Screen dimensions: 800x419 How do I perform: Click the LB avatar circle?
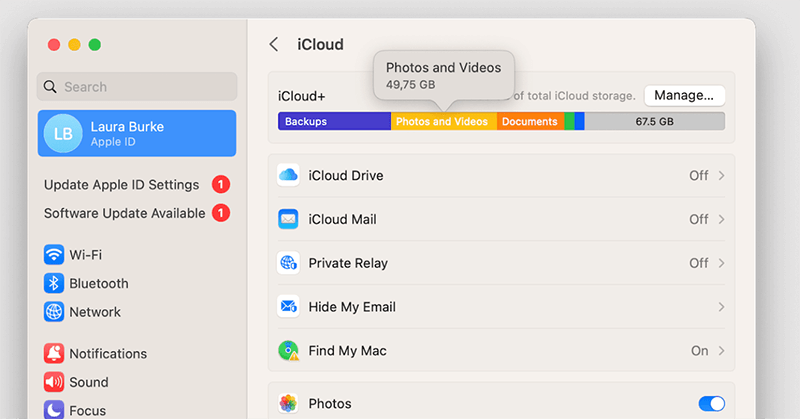(x=63, y=133)
